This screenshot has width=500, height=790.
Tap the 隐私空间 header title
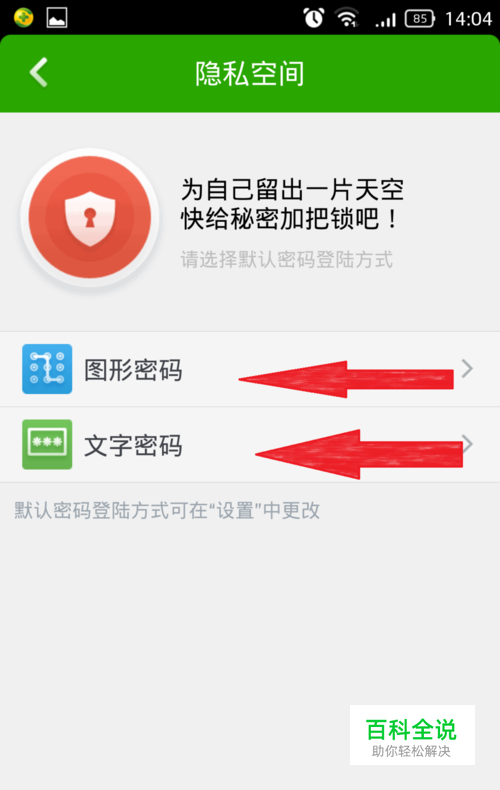coord(250,74)
